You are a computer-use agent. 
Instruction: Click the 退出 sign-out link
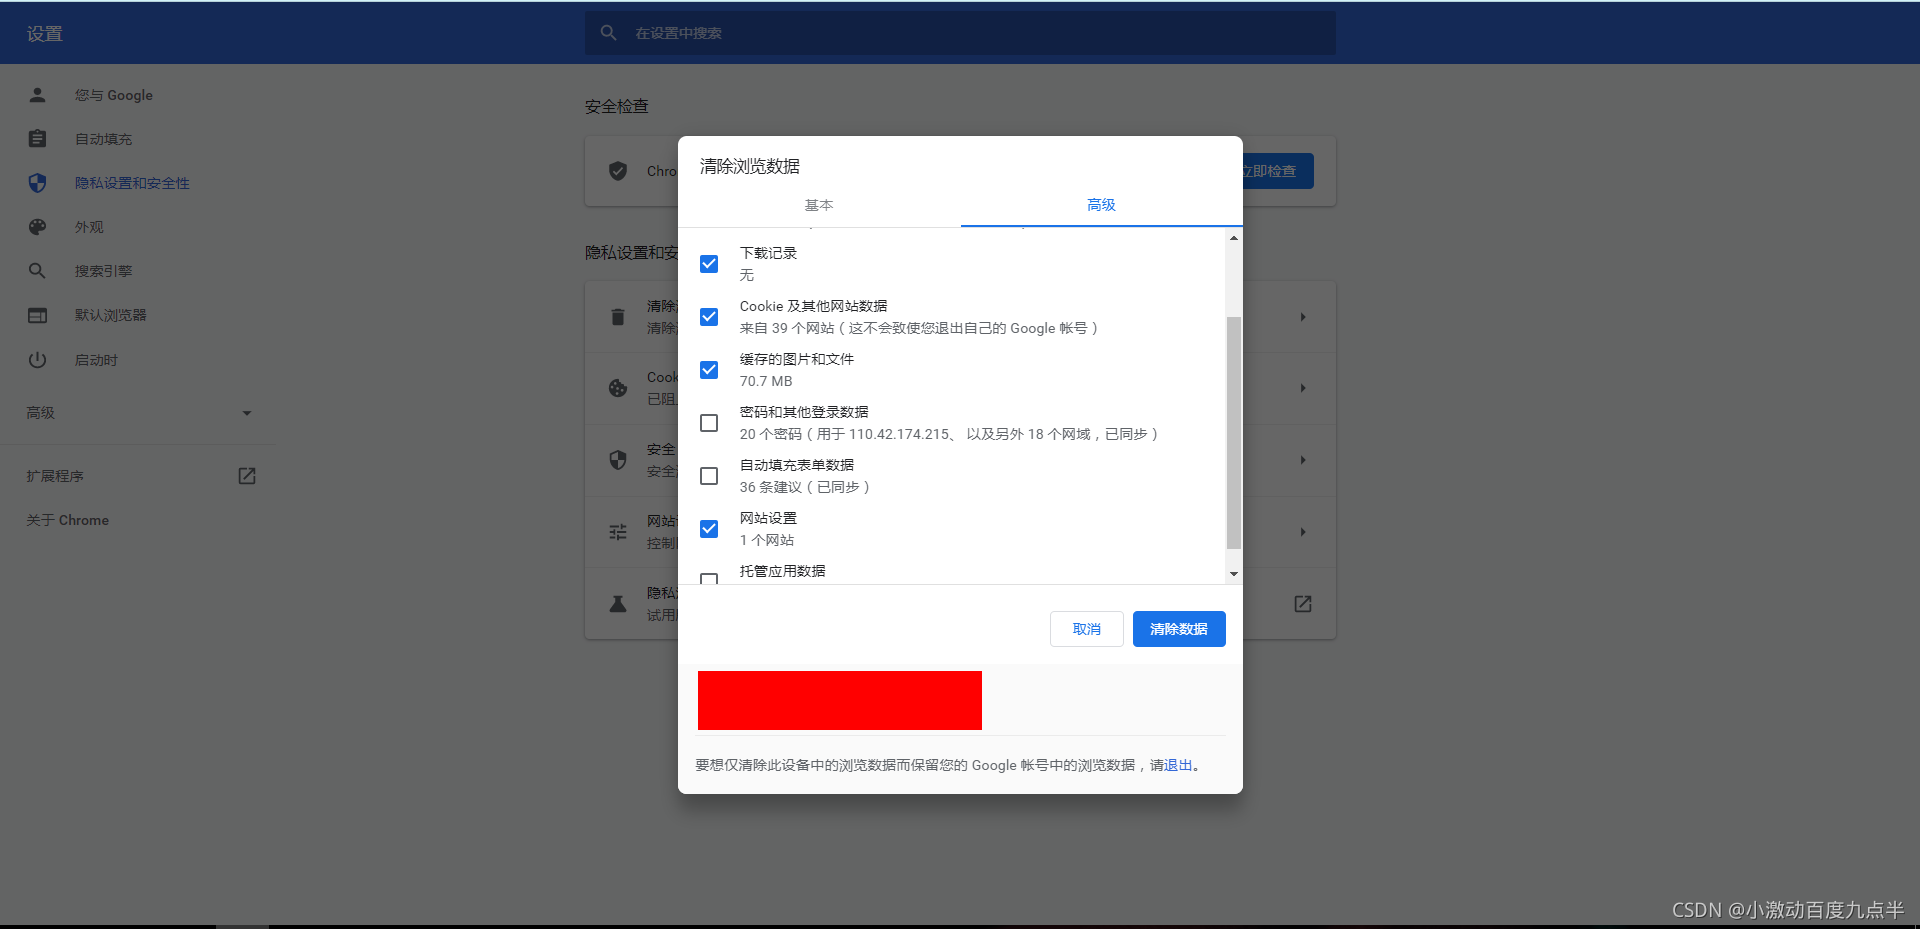coord(1178,765)
